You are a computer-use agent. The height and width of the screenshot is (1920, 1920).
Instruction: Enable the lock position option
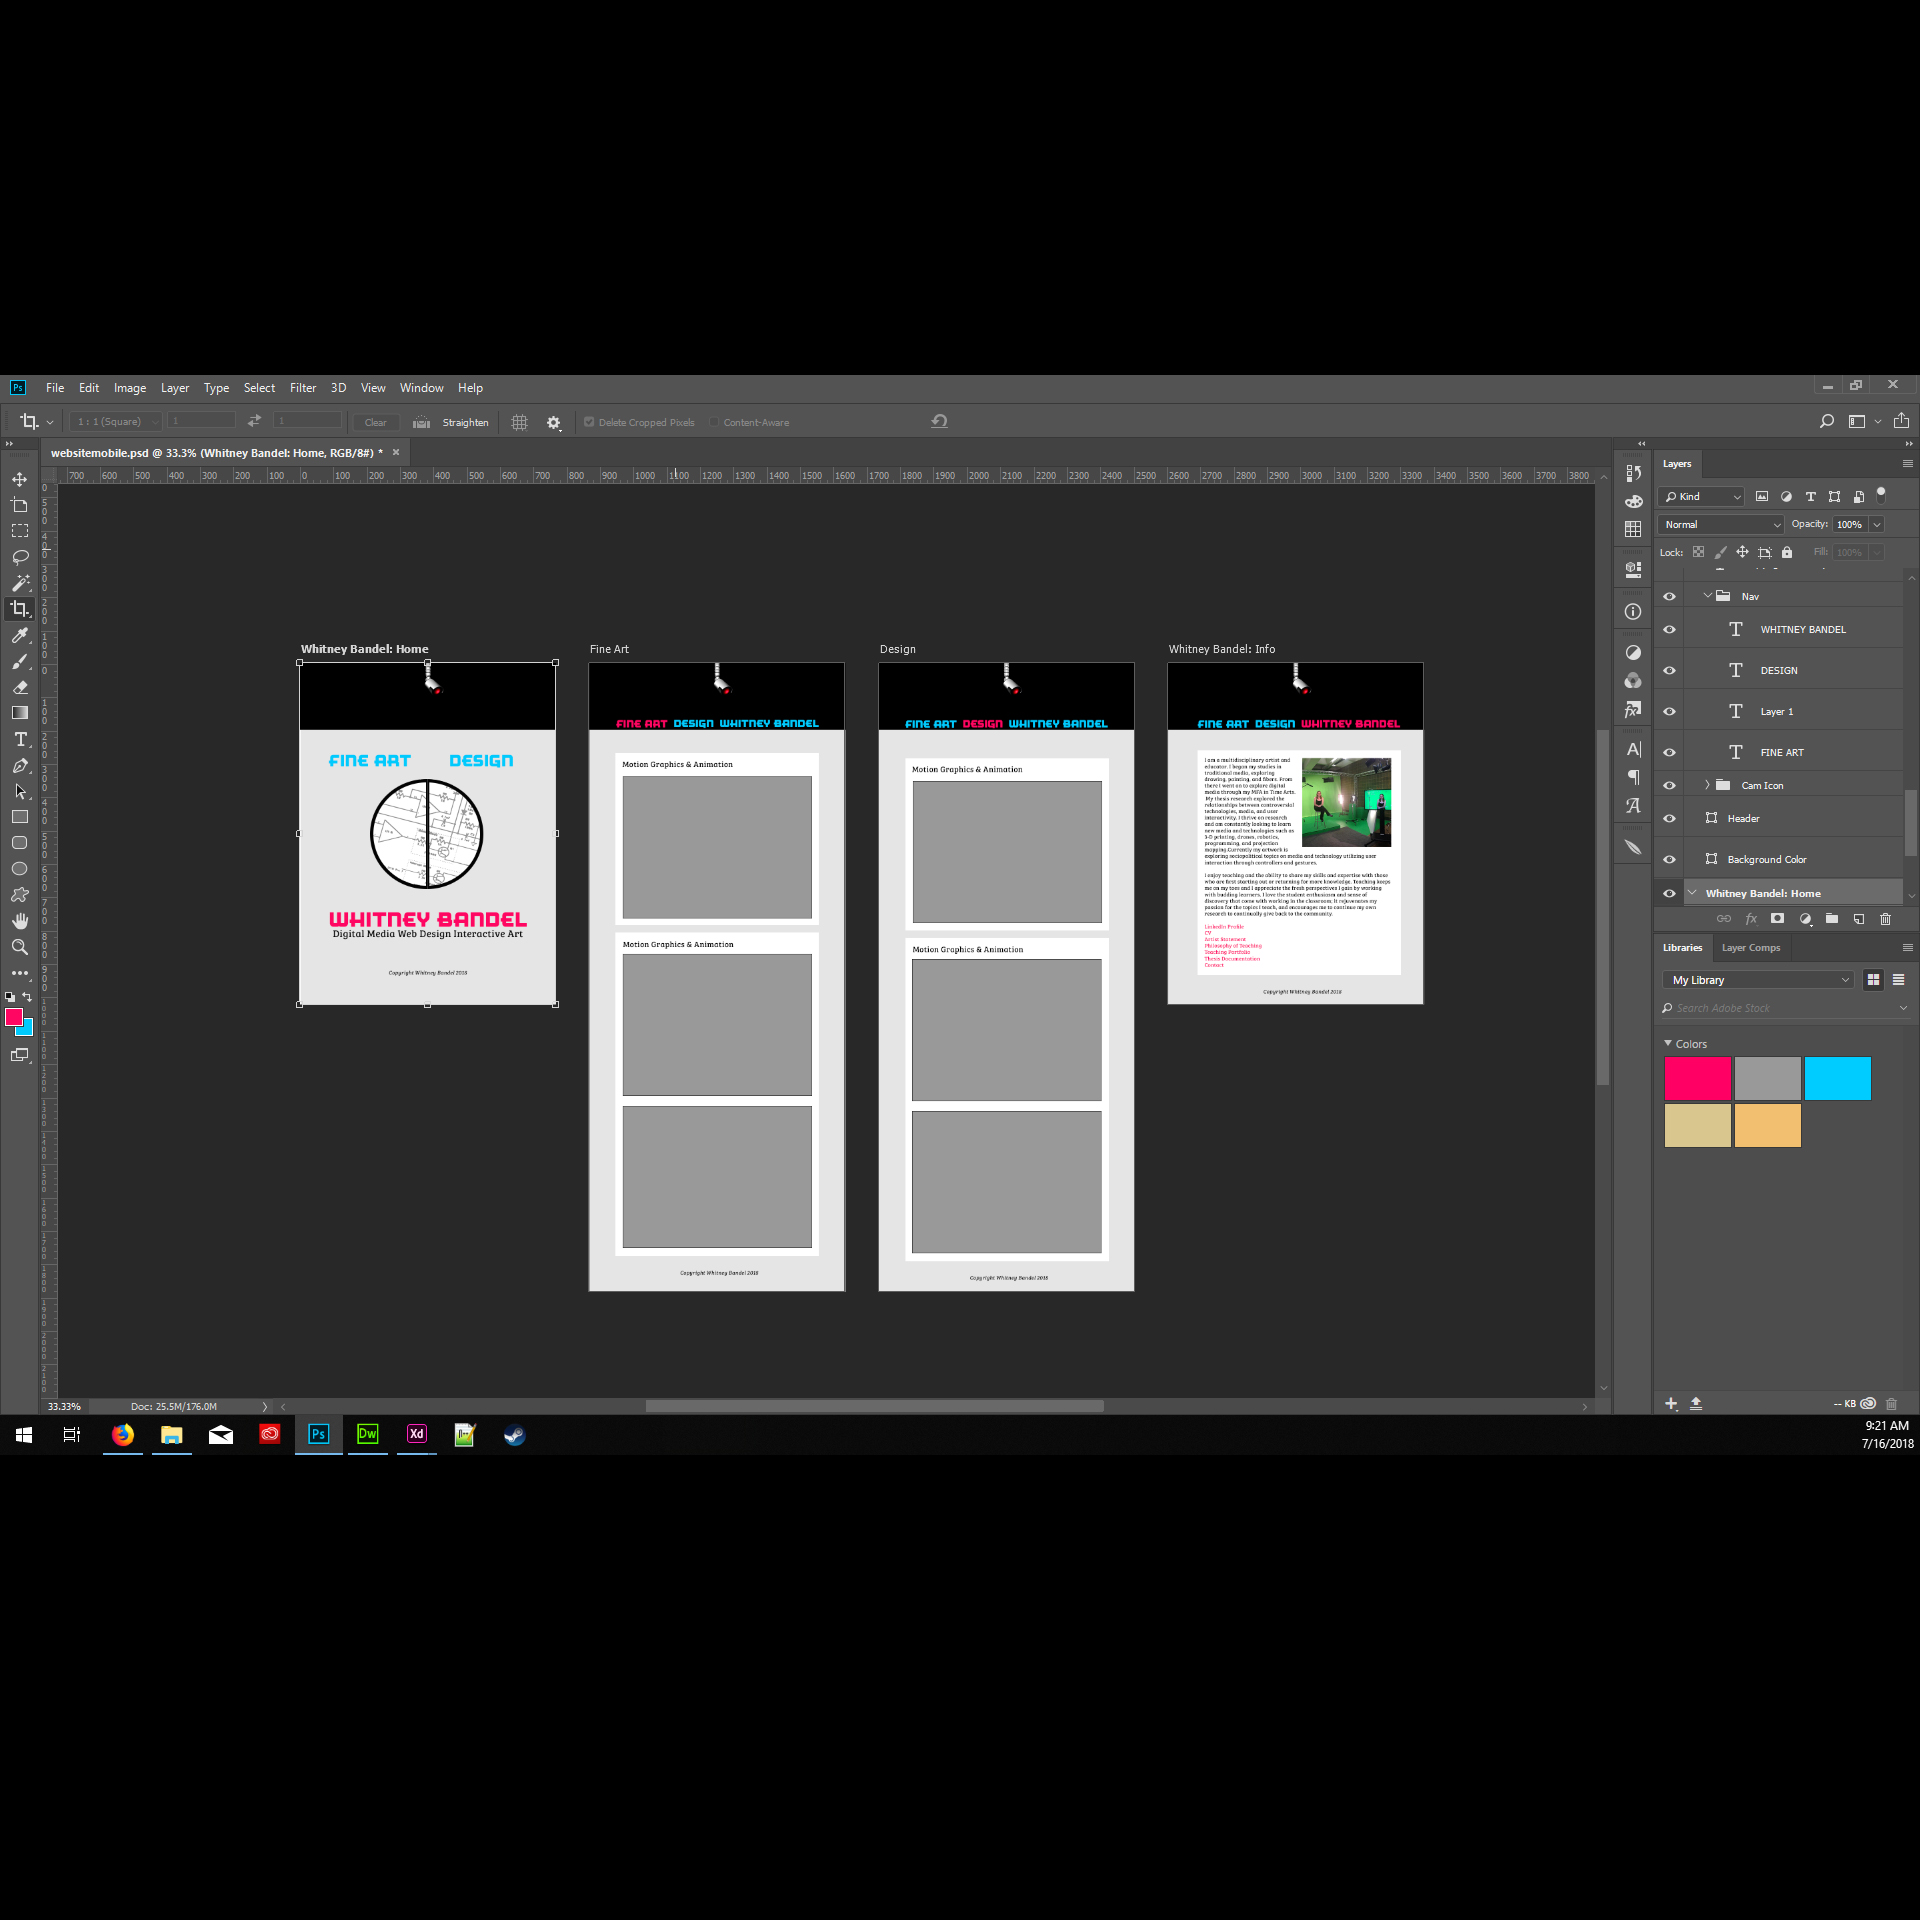[x=1743, y=552]
